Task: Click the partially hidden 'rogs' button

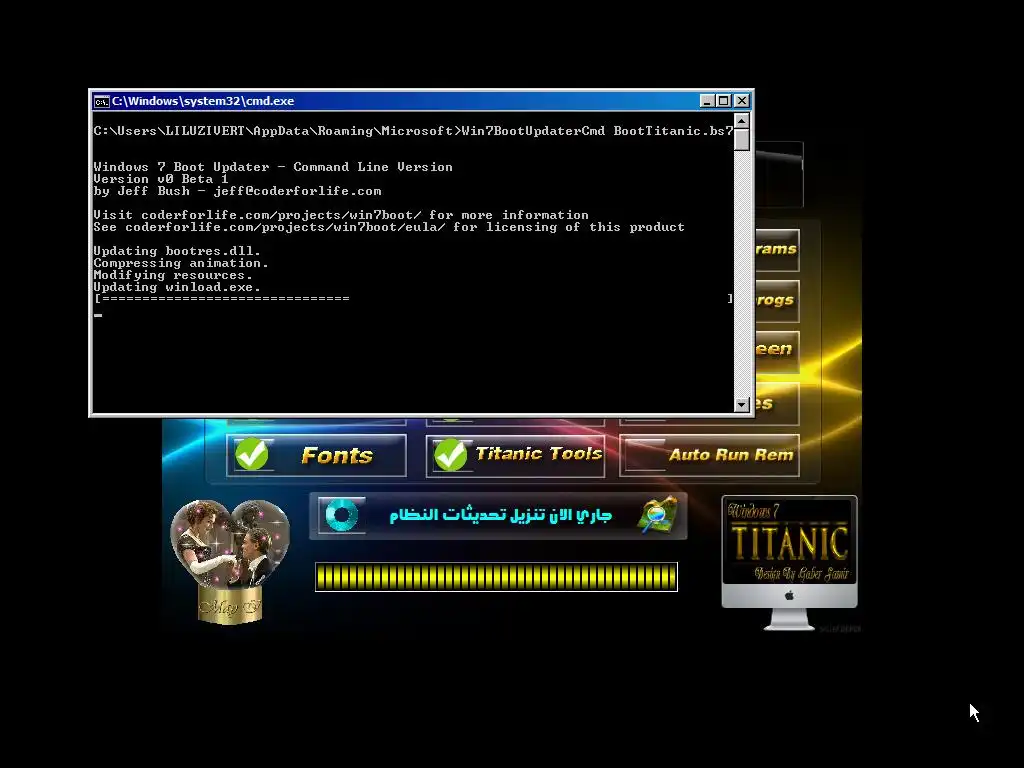Action: (777, 300)
